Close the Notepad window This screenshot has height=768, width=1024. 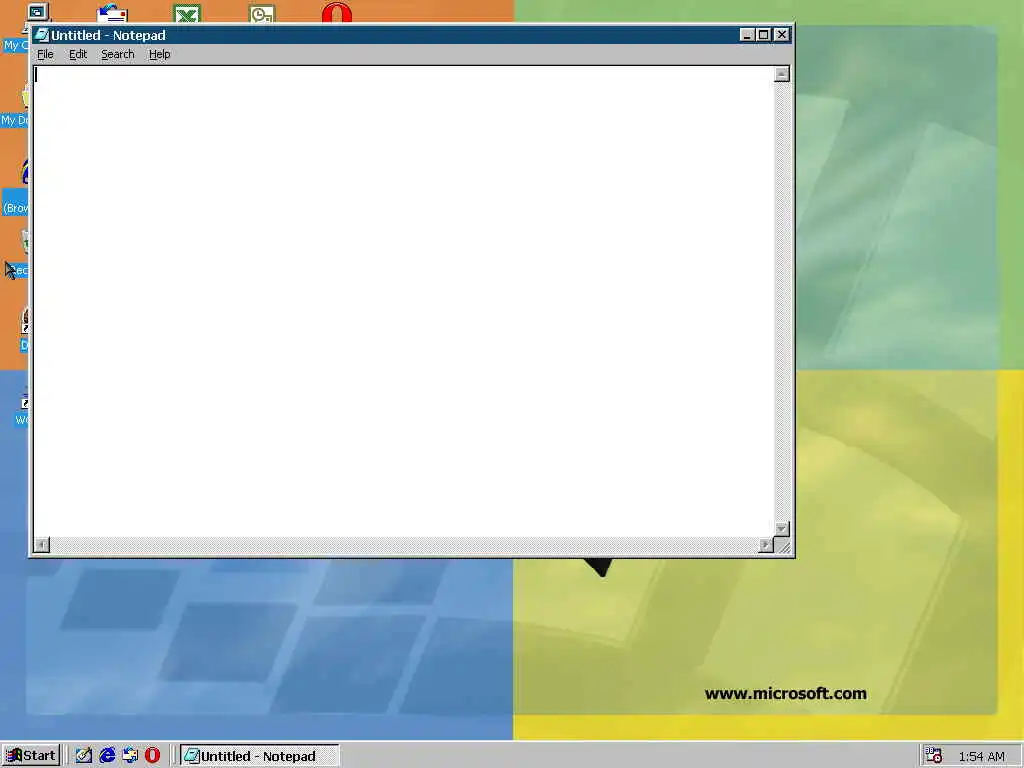pyautogui.click(x=781, y=35)
